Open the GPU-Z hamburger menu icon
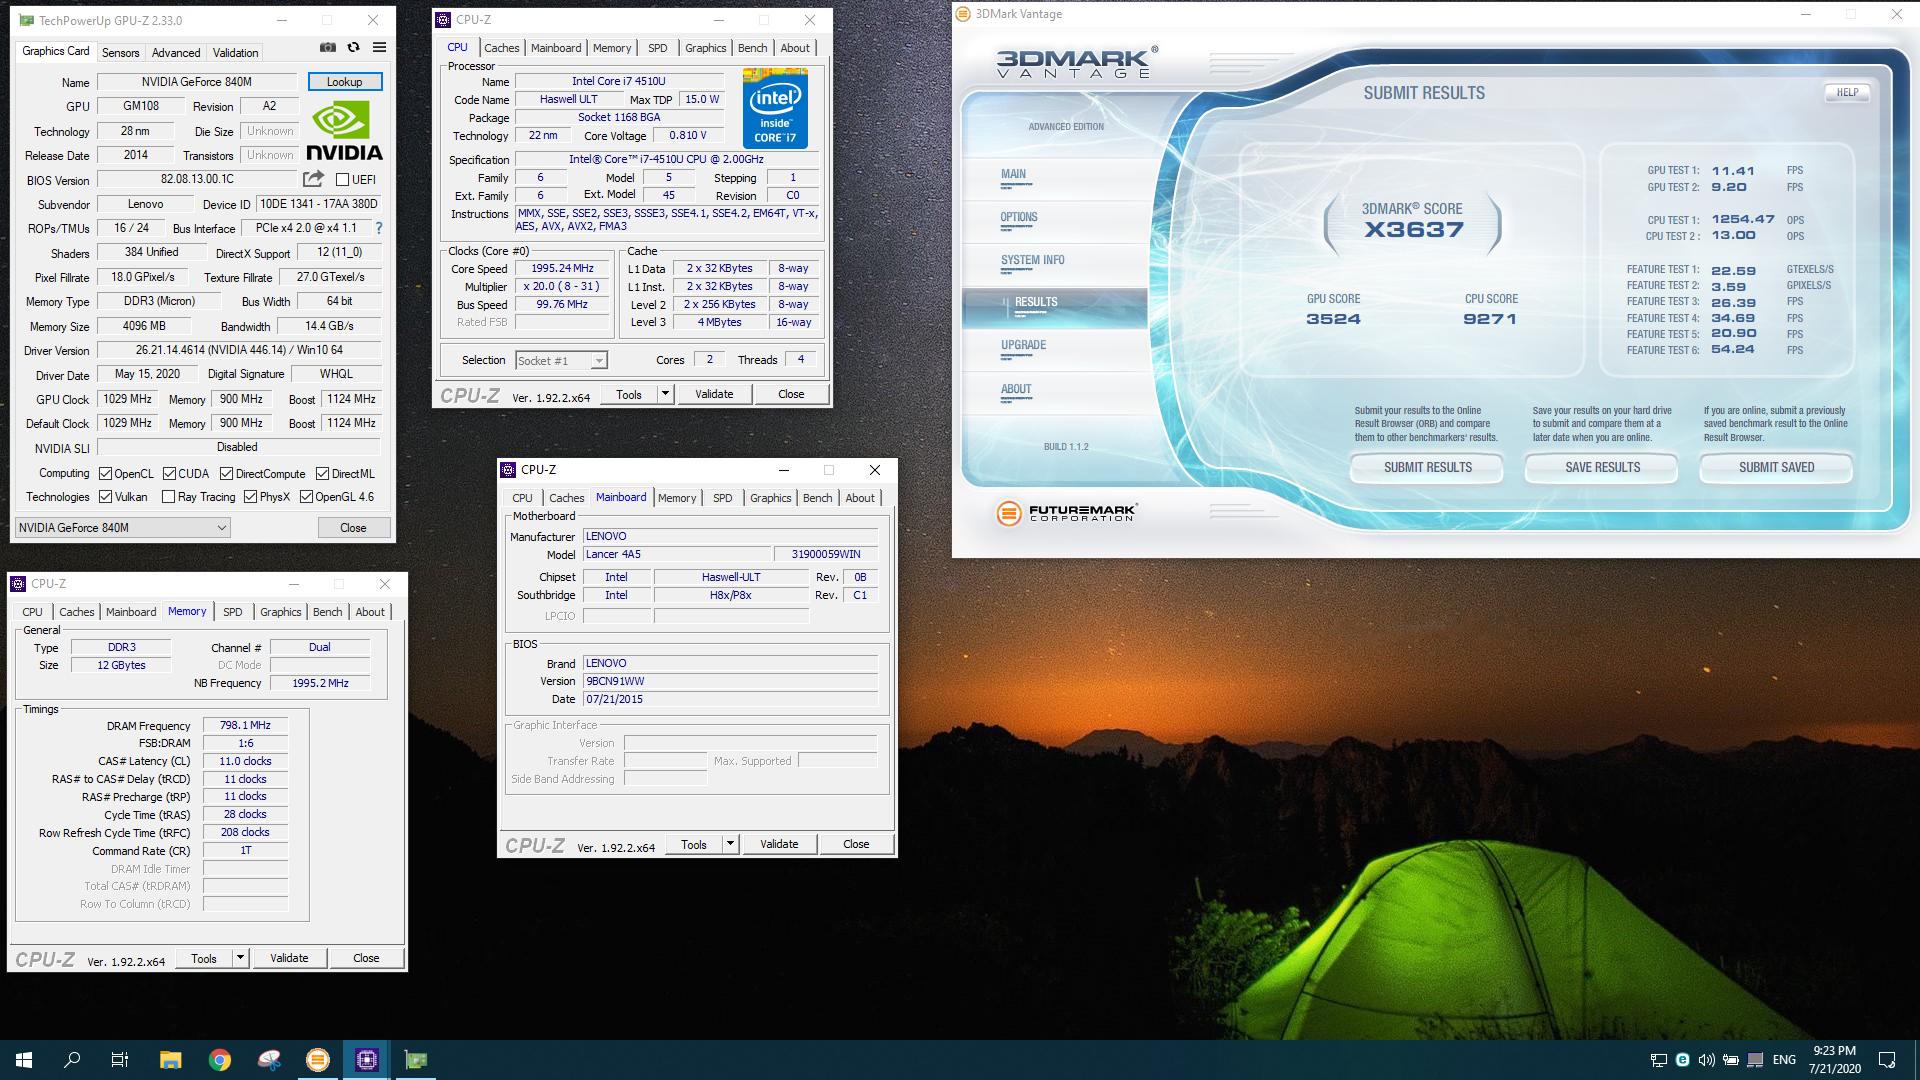Viewport: 1920px width, 1080px height. click(x=380, y=47)
